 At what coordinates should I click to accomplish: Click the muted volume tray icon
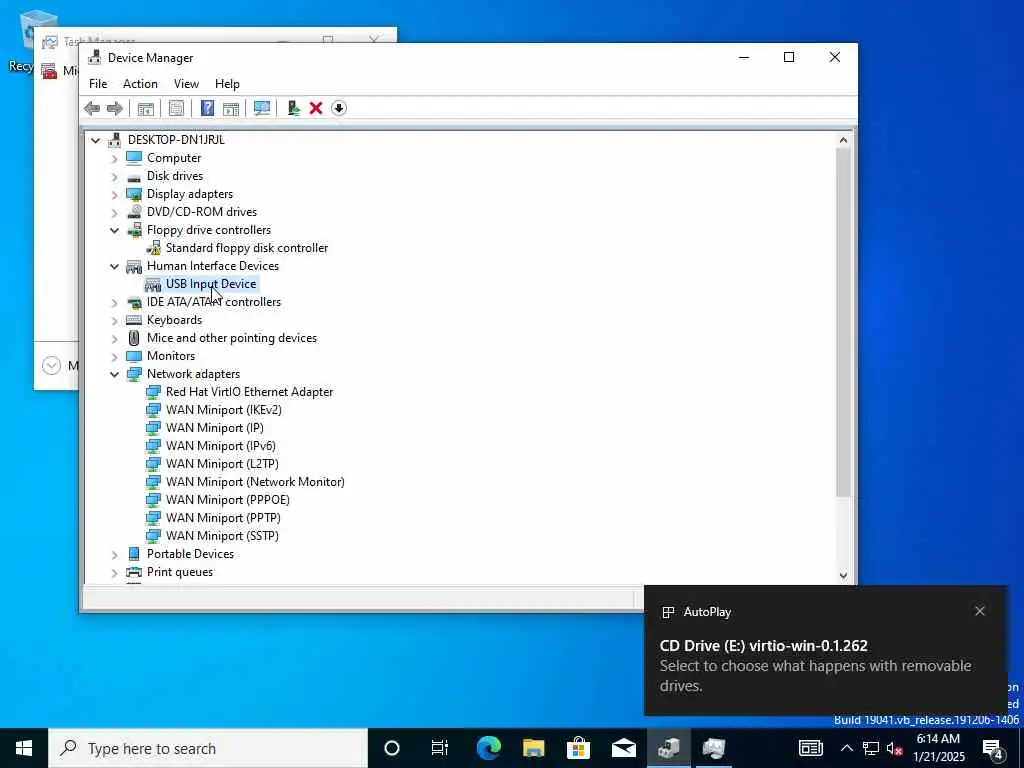pyautogui.click(x=894, y=749)
